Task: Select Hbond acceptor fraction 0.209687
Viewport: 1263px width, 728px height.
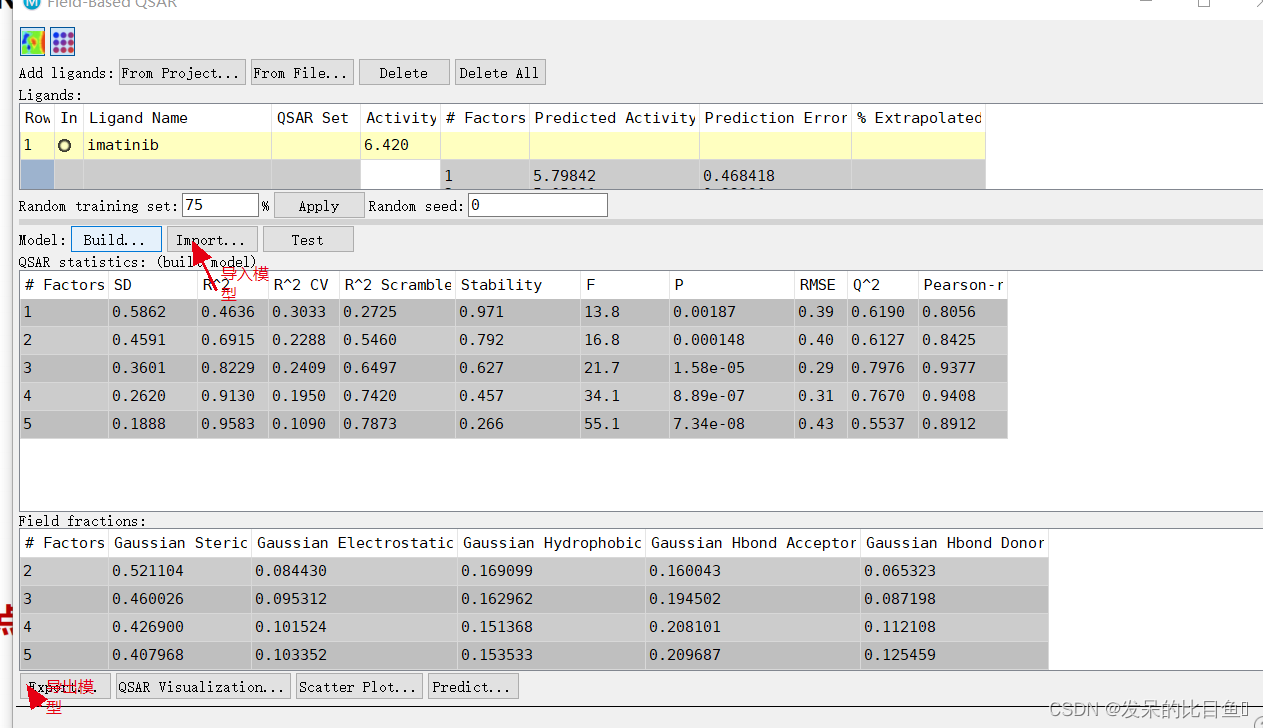Action: (753, 655)
